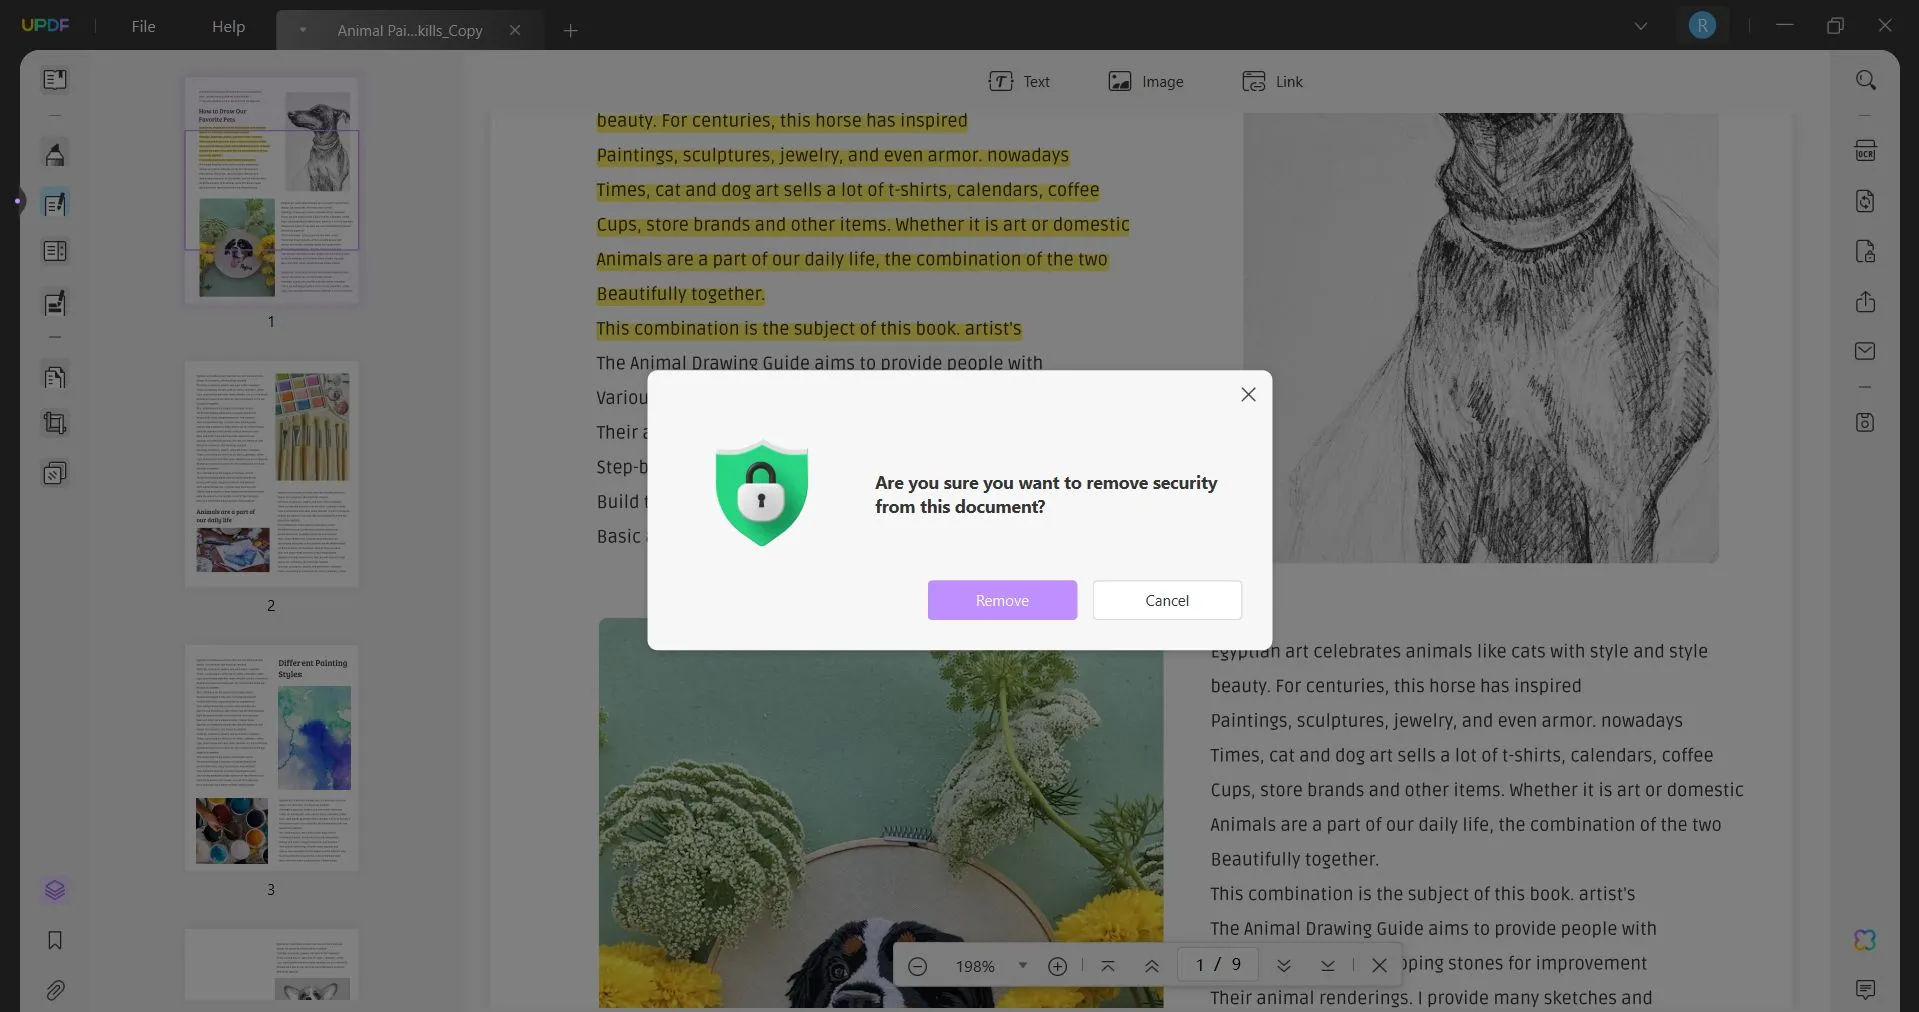
Task: Select page 1 thumbnail
Action: click(272, 190)
